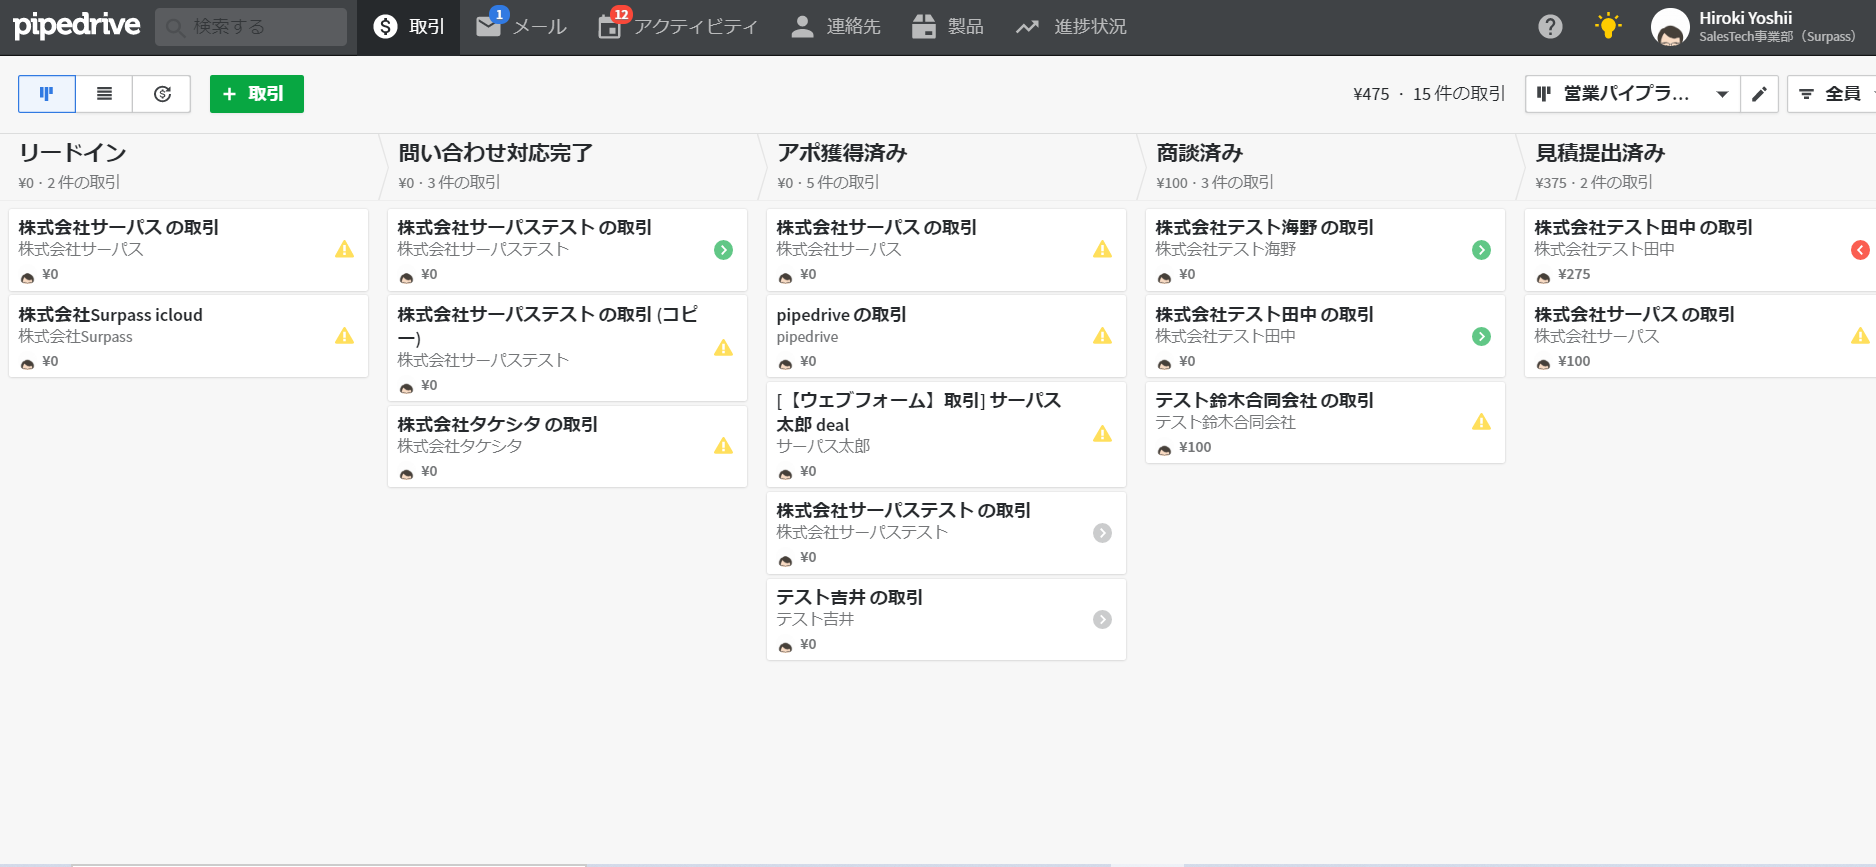The height and width of the screenshot is (867, 1876).
Task: Open the アクティビティ activities tab
Action: 677,27
